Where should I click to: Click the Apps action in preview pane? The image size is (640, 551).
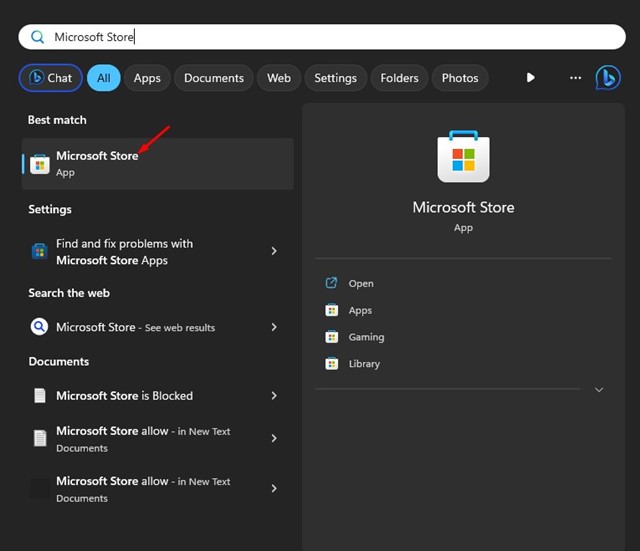click(x=360, y=311)
